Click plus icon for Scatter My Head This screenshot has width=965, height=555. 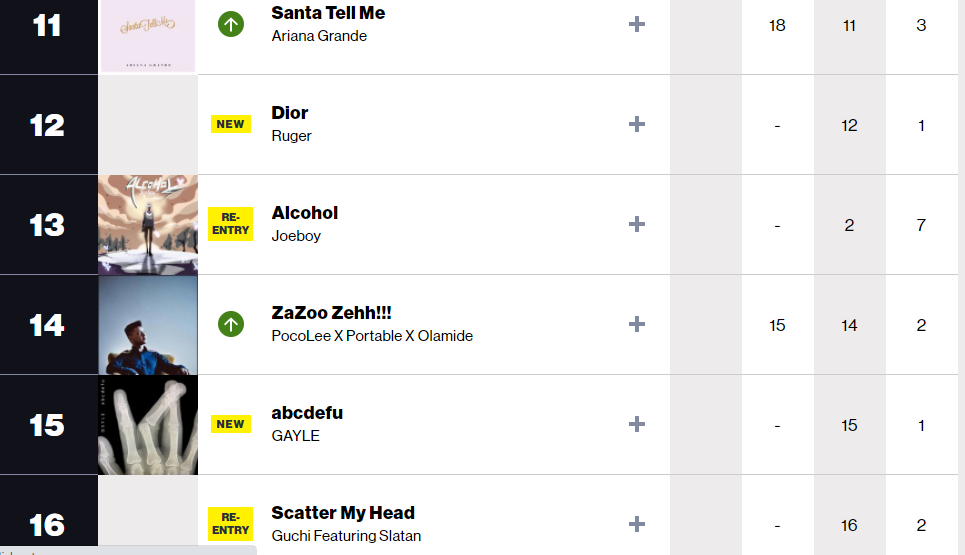click(636, 524)
